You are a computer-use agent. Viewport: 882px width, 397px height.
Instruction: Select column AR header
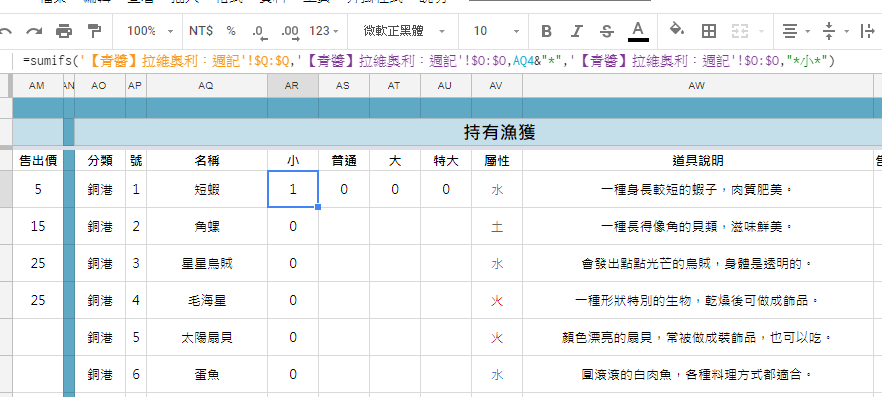(292, 85)
